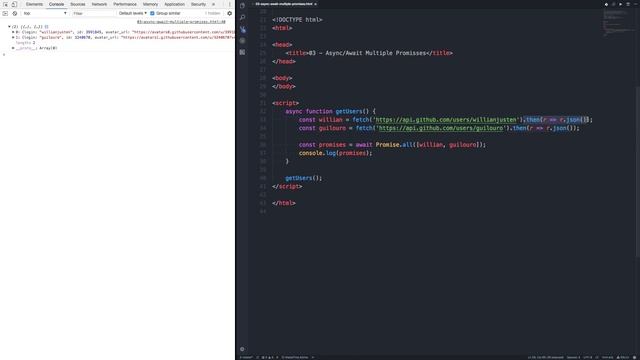Click the errors and warnings count in status bar
Screen dimensions: 640x360
pyautogui.click(x=268, y=357)
